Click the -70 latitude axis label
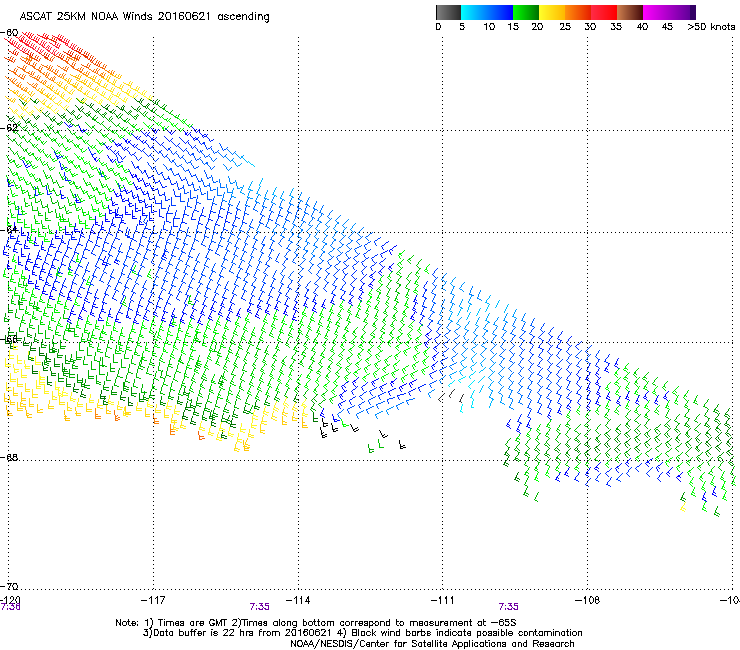 tap(9, 586)
